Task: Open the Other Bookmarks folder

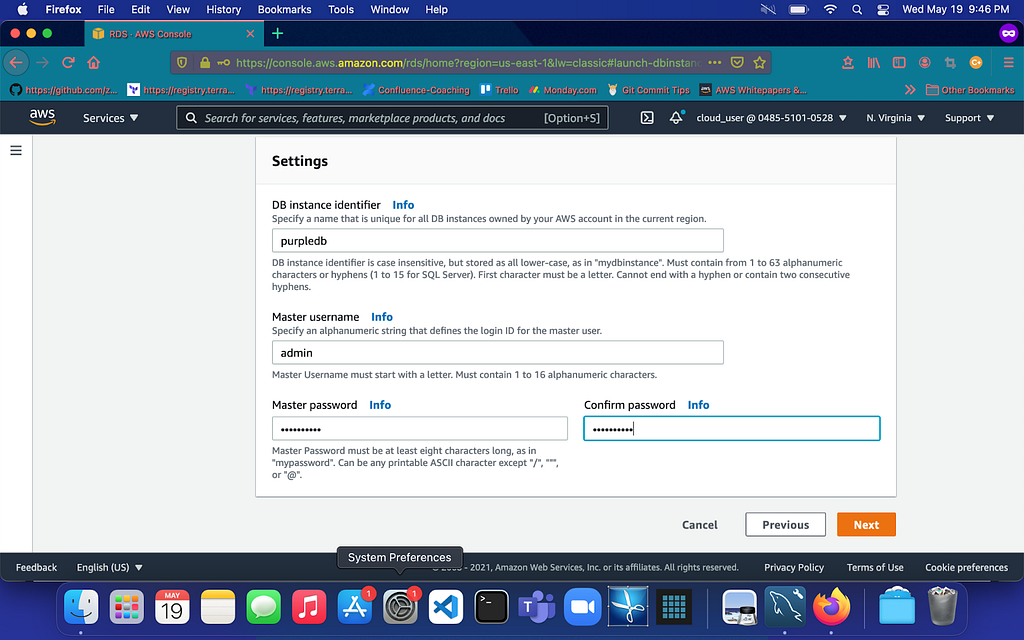Action: tap(970, 89)
